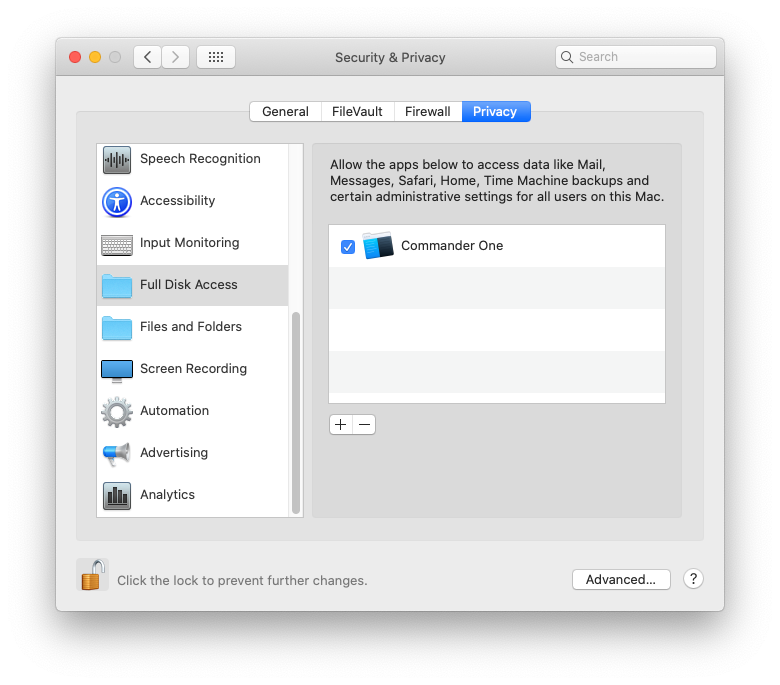Switch to the General tab

tap(285, 112)
